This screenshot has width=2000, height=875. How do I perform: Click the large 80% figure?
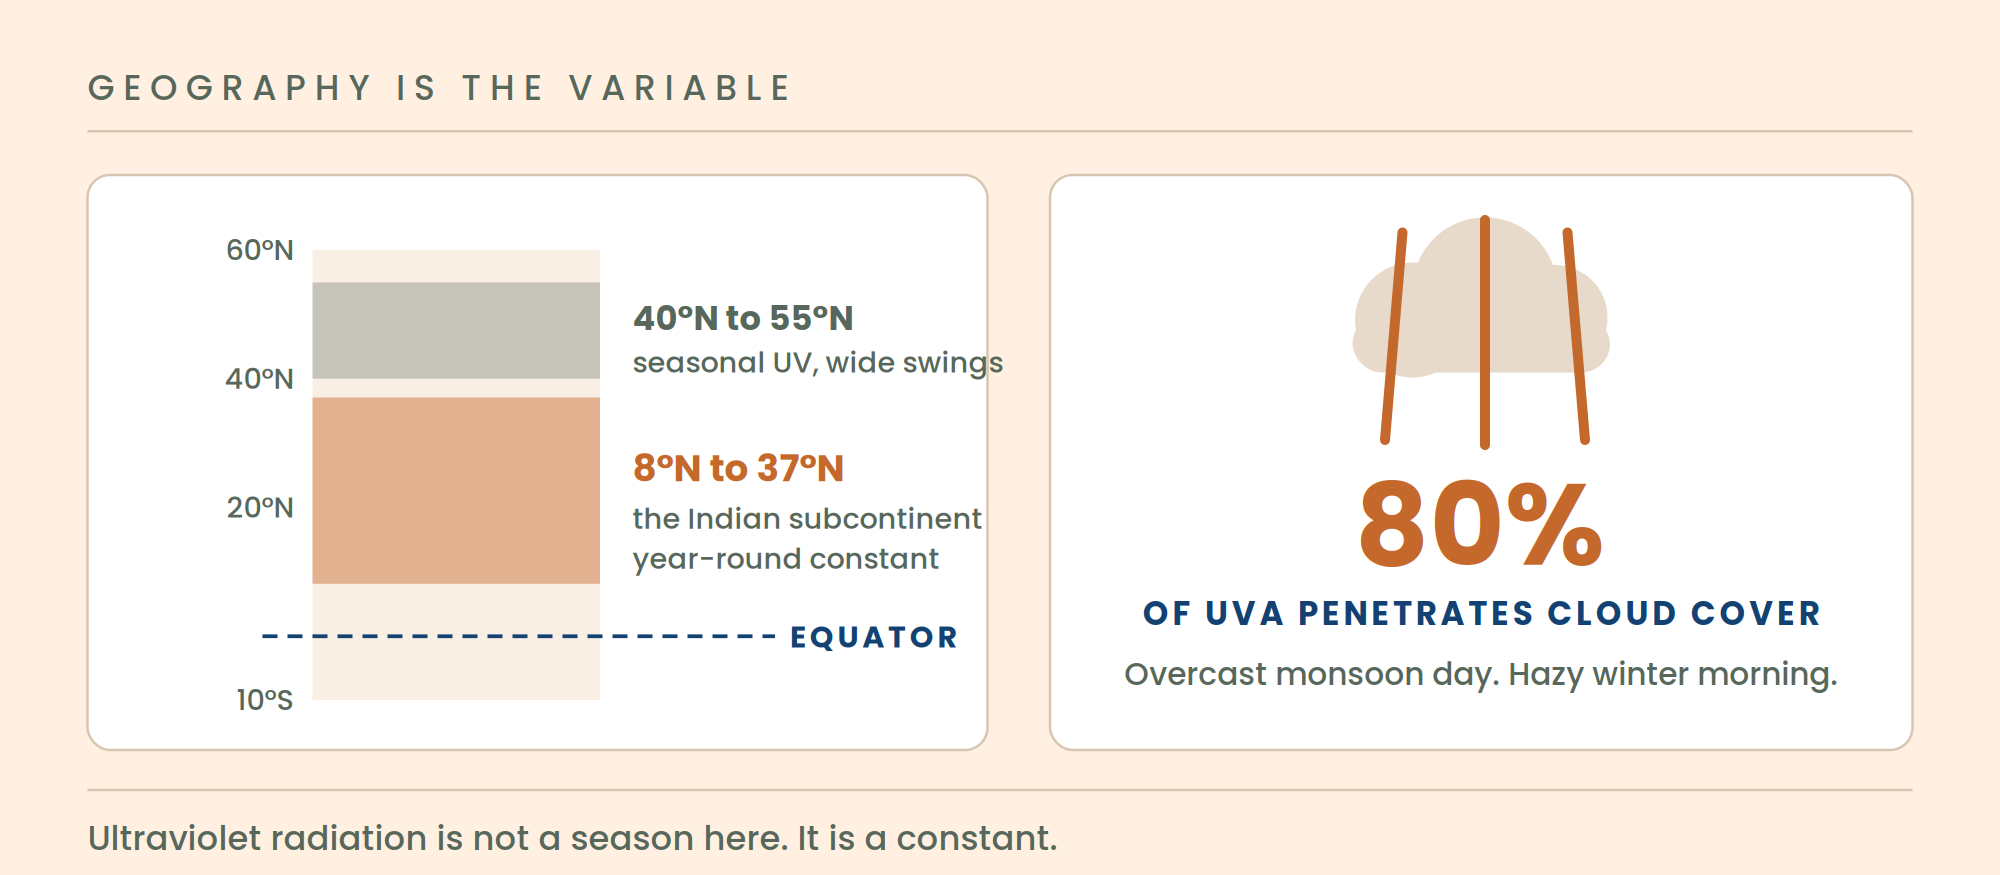(1481, 524)
